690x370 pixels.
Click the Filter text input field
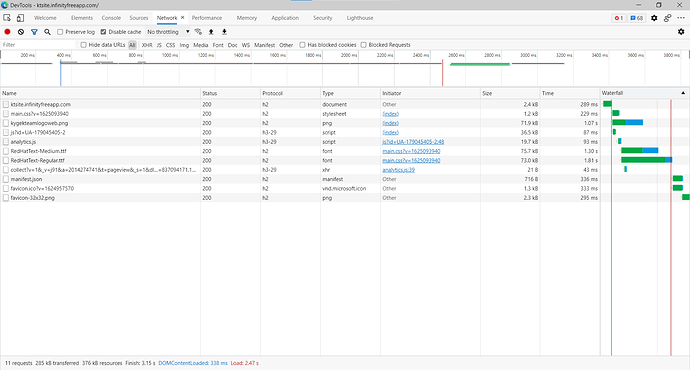point(39,45)
